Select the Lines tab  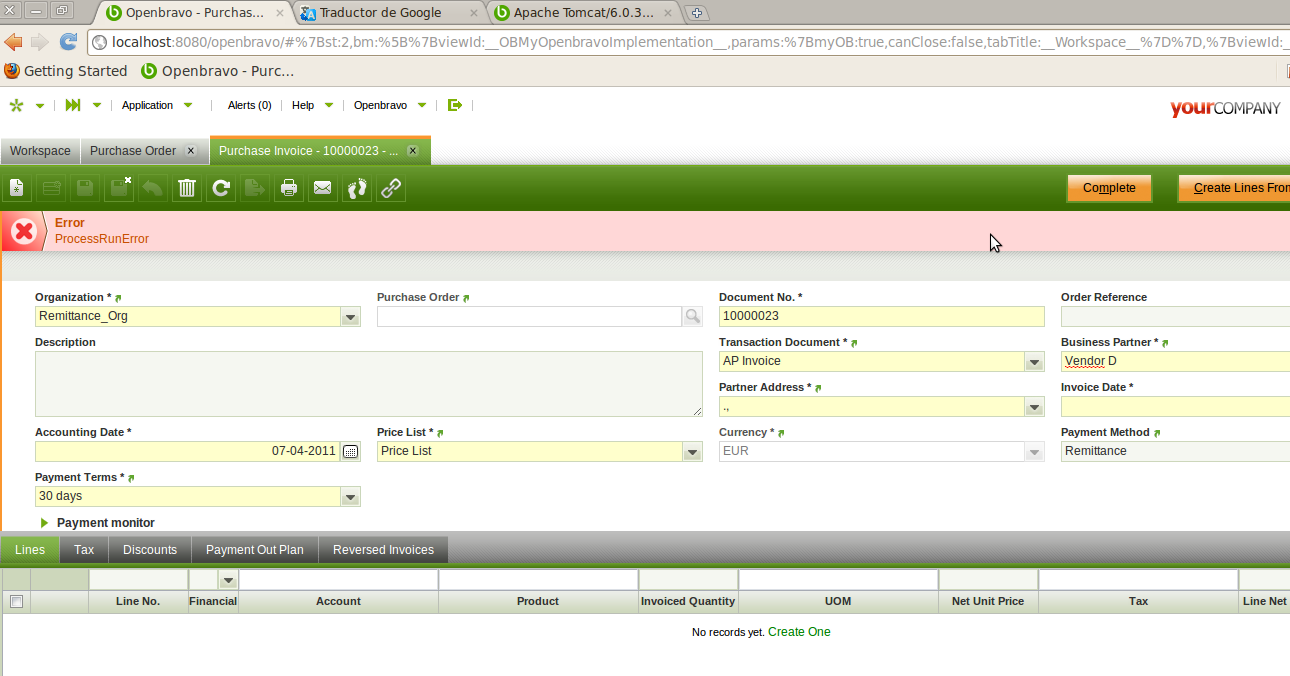tap(30, 550)
